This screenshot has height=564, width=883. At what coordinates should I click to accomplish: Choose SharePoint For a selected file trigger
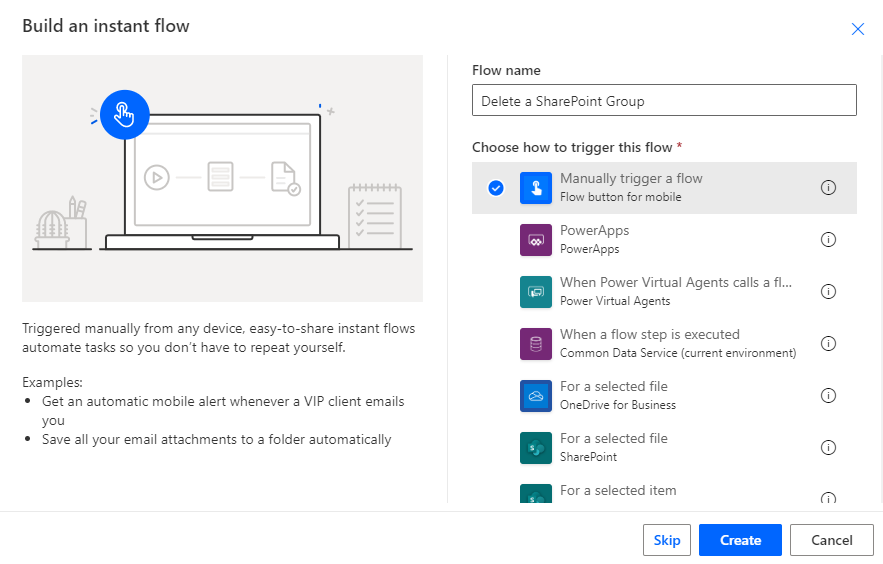coord(665,448)
